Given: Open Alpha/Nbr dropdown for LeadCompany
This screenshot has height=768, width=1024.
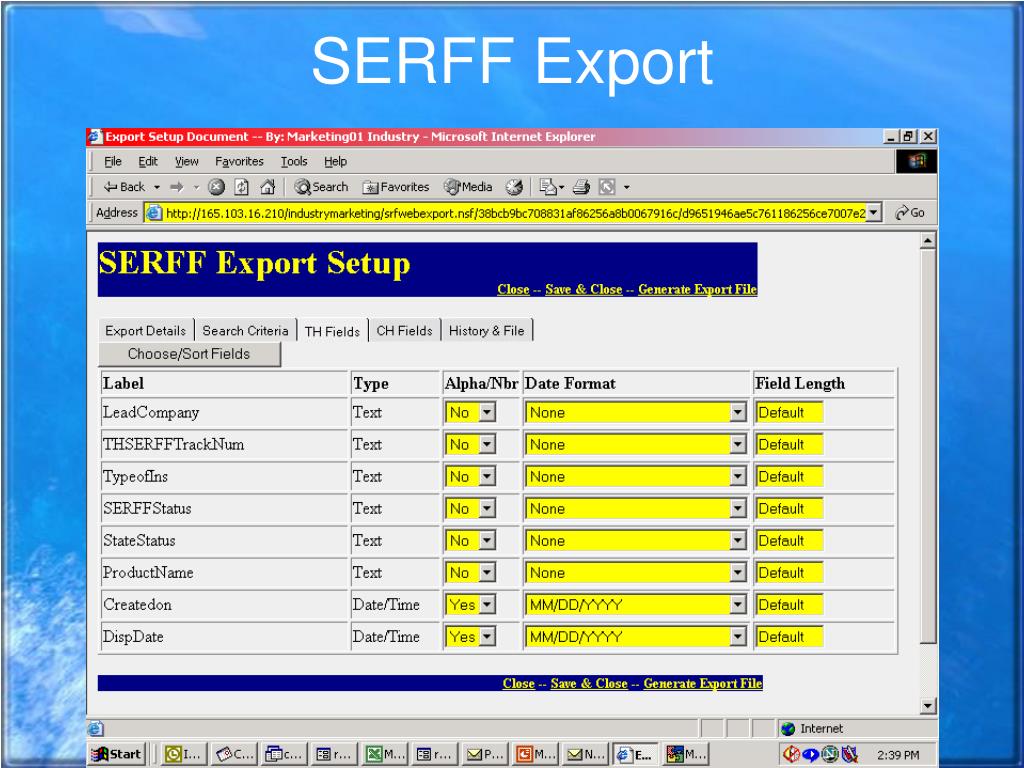Looking at the screenshot, I should [488, 413].
